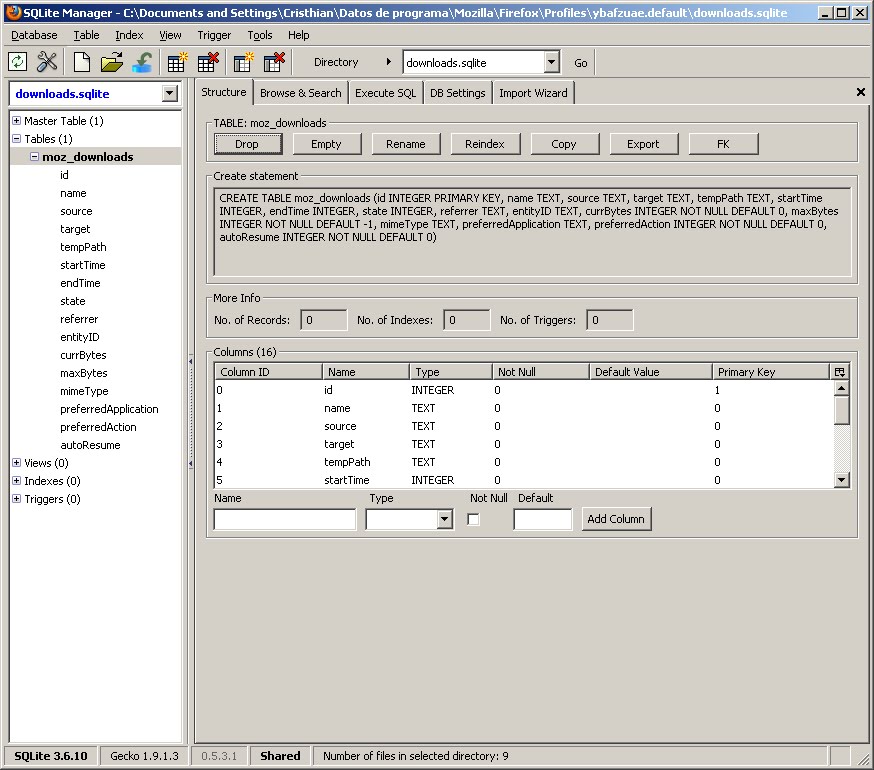The image size is (874, 770).
Task: Open the Database menu
Action: click(x=34, y=35)
